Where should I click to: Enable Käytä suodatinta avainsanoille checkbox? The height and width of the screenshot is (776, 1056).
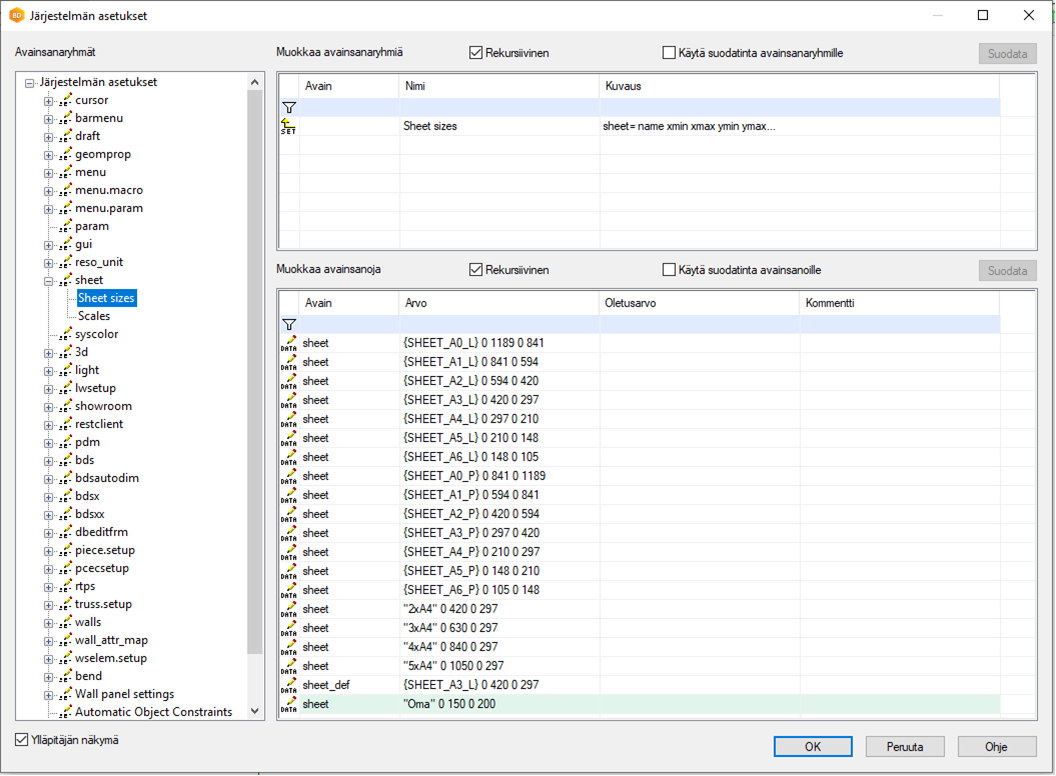click(669, 270)
